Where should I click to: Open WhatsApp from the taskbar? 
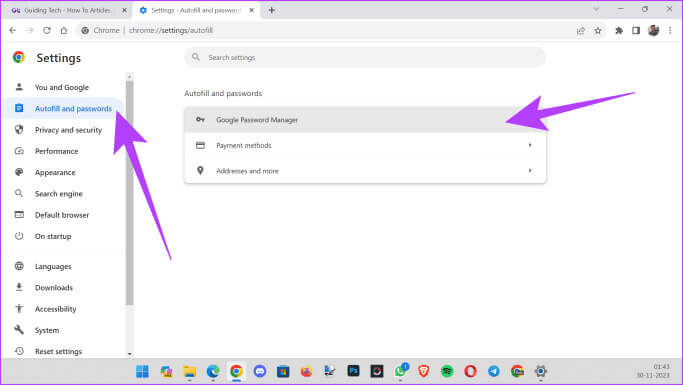(400, 371)
